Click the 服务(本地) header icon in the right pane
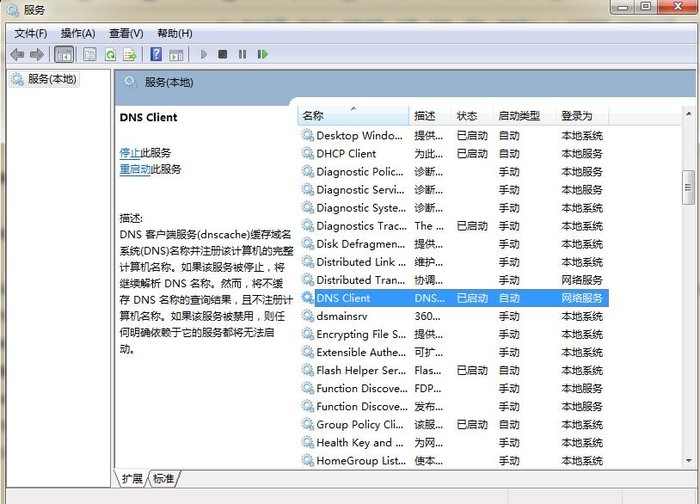 tap(130, 82)
